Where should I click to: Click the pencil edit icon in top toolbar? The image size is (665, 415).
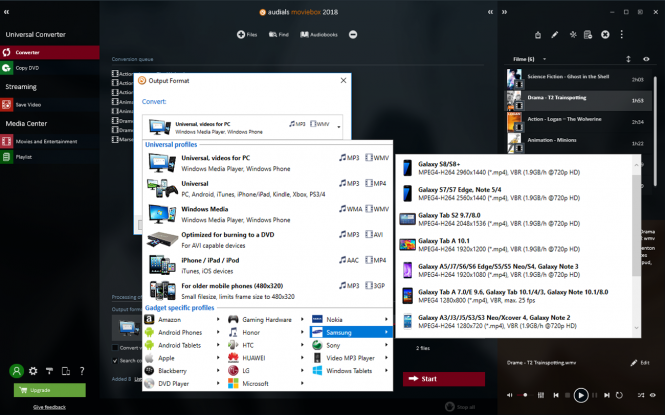(x=555, y=35)
